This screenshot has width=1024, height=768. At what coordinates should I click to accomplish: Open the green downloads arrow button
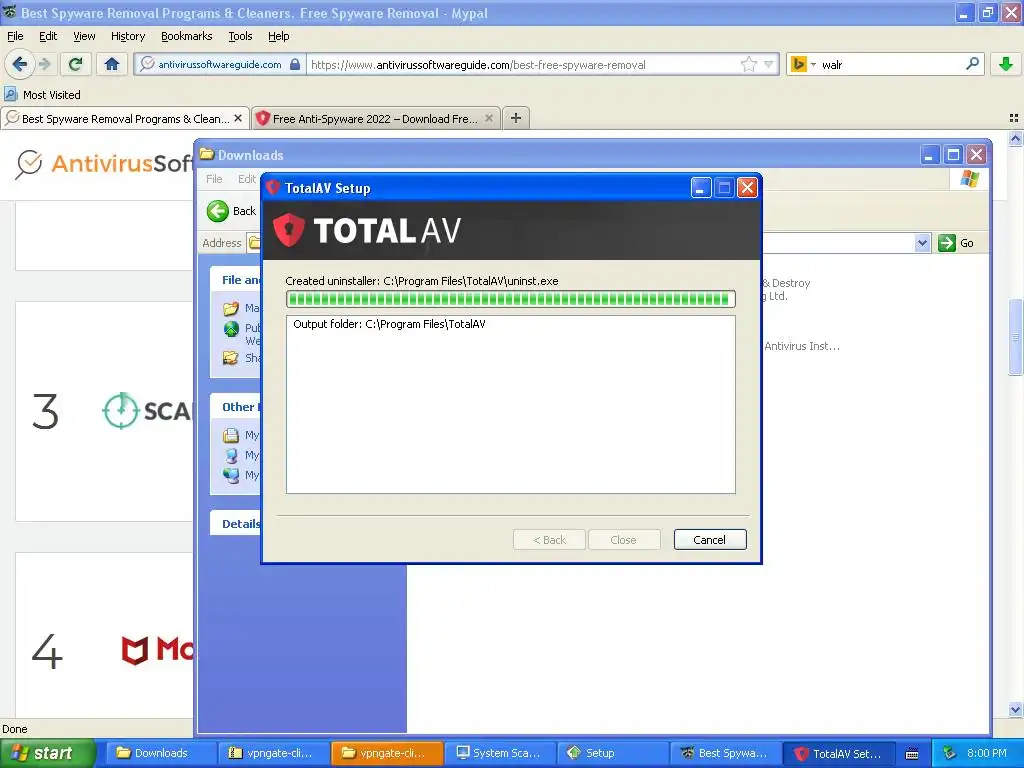pos(1006,64)
